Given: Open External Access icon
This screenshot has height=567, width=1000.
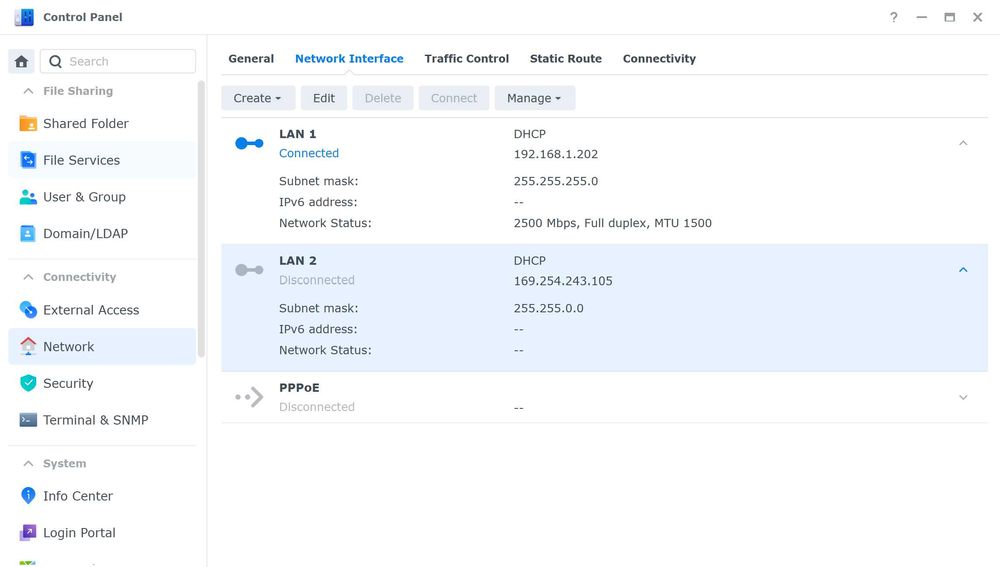Looking at the screenshot, I should (x=28, y=309).
